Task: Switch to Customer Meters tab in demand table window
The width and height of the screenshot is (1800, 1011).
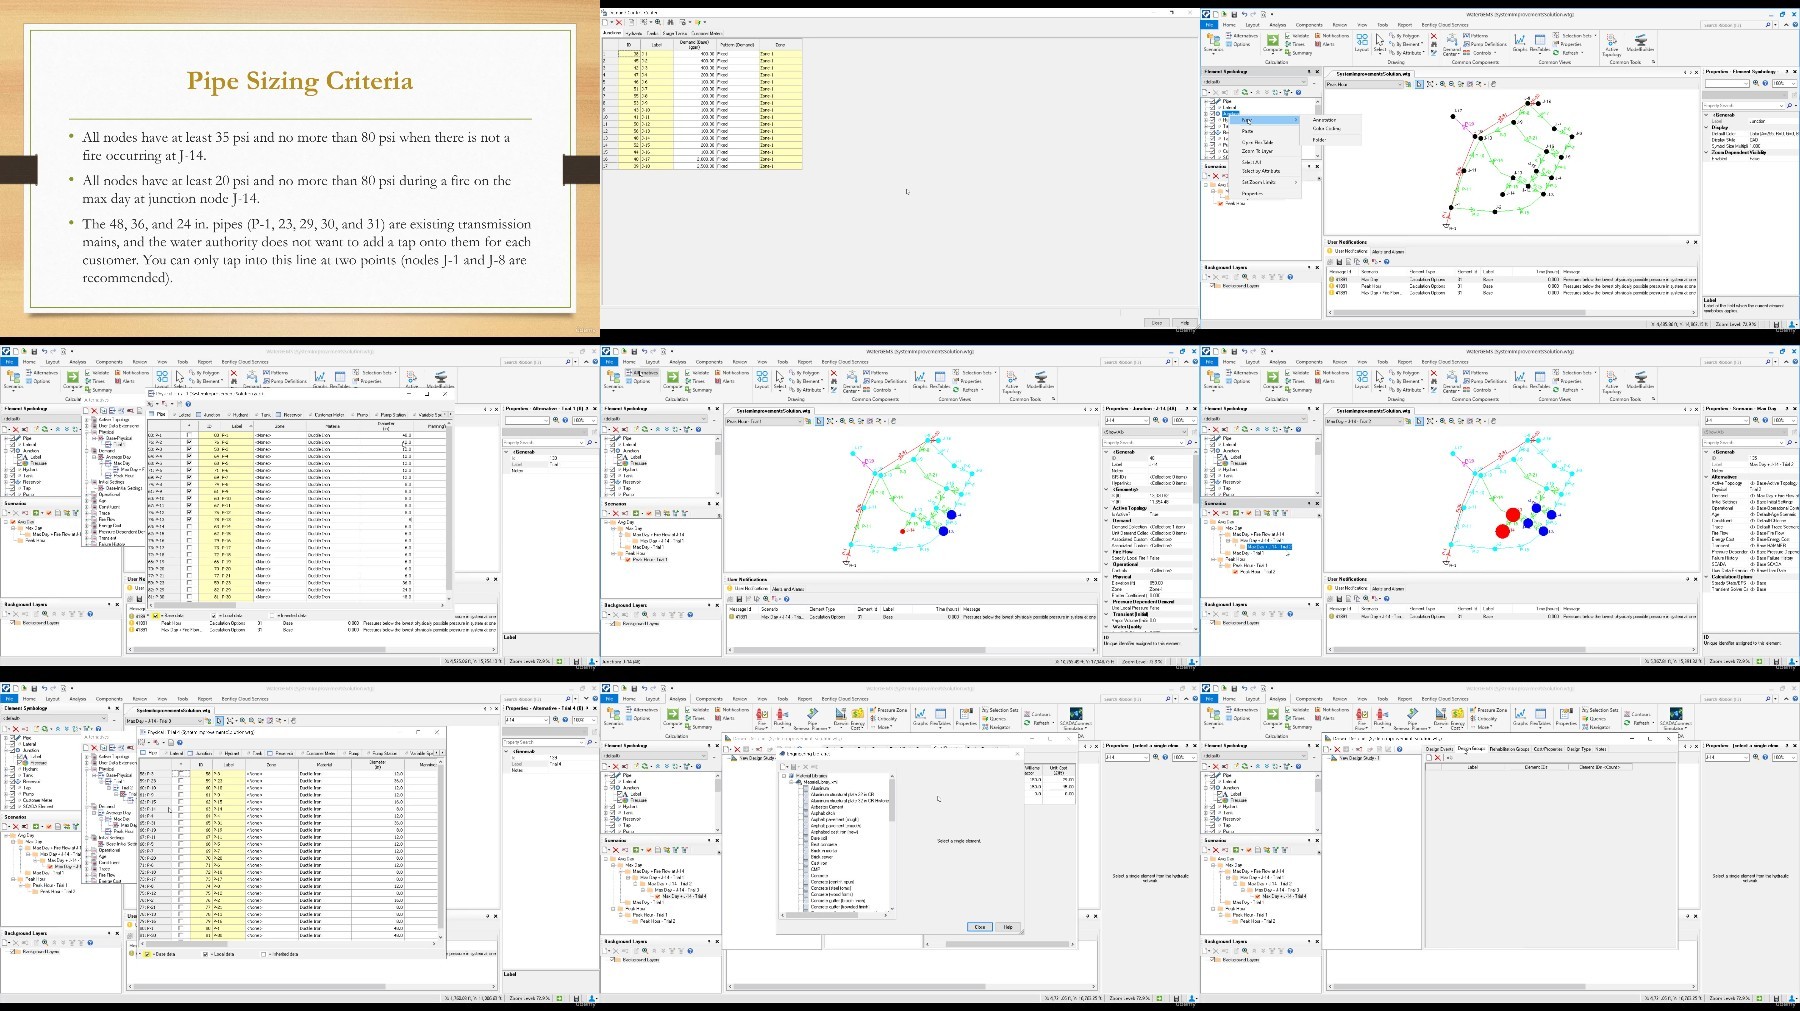Action: tap(707, 33)
